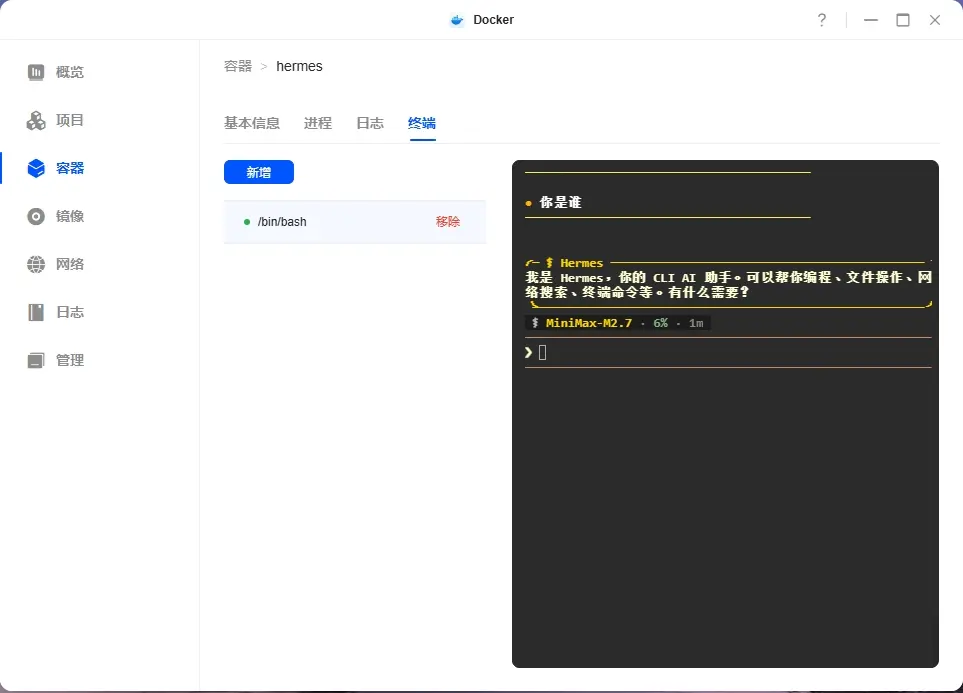963x693 pixels.
Task: View container logs via 日志 tab
Action: point(369,123)
